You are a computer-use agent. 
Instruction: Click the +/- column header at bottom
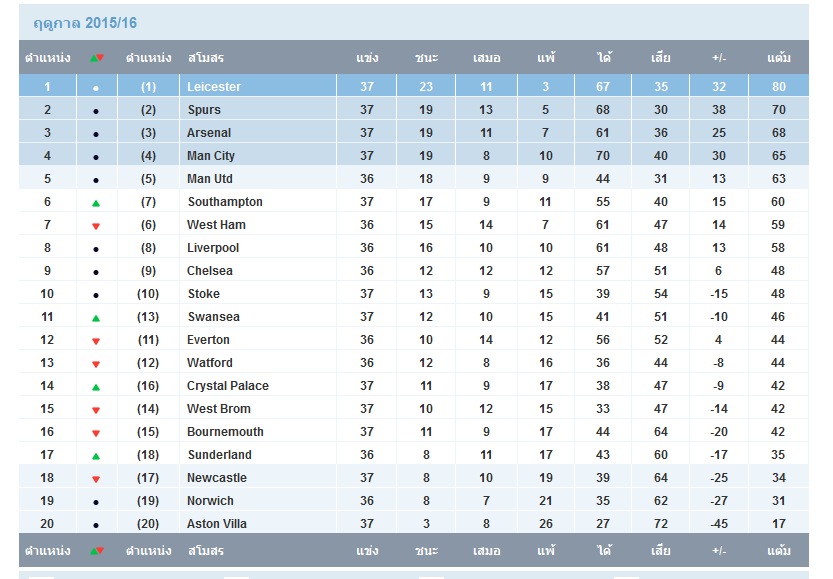tap(719, 551)
